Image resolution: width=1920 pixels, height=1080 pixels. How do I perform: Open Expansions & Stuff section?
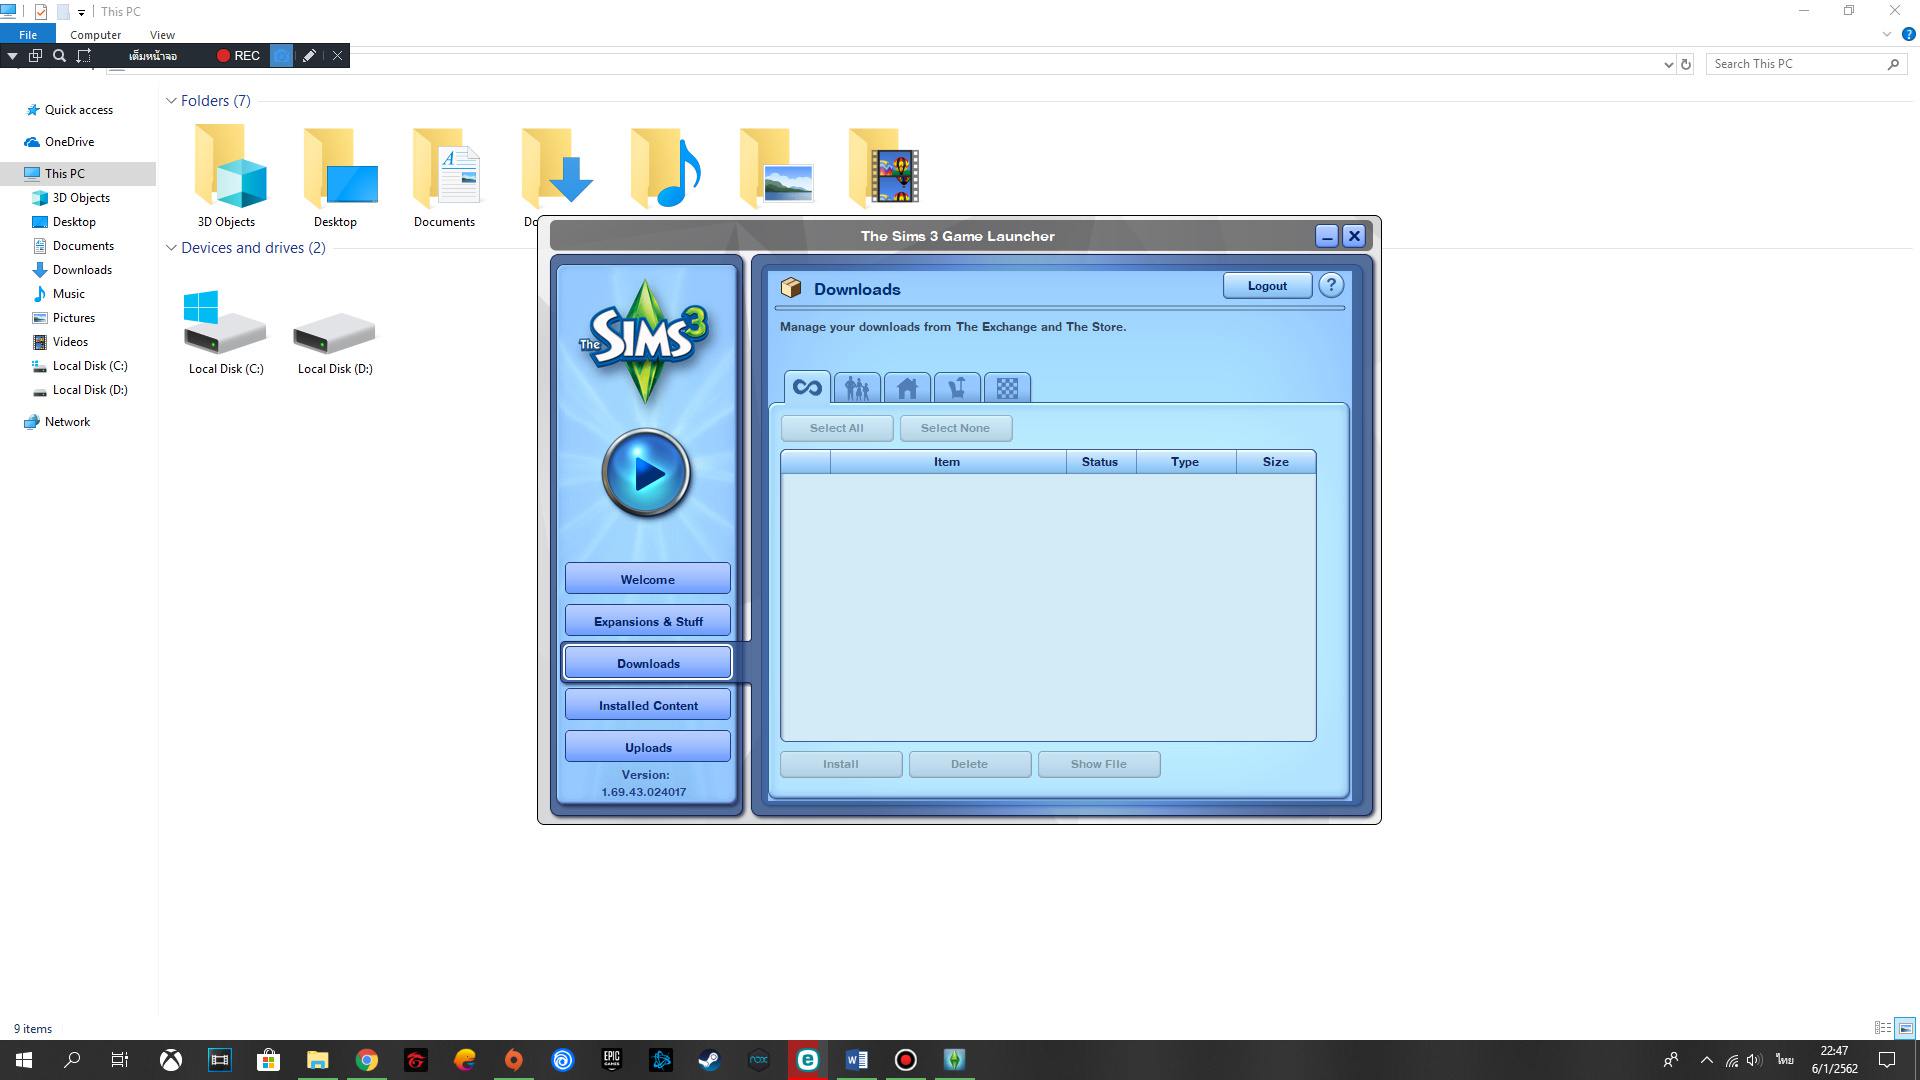coord(648,621)
